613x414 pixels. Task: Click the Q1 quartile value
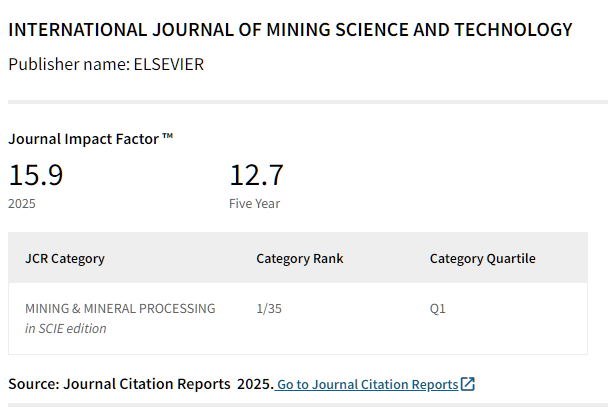tap(437, 309)
